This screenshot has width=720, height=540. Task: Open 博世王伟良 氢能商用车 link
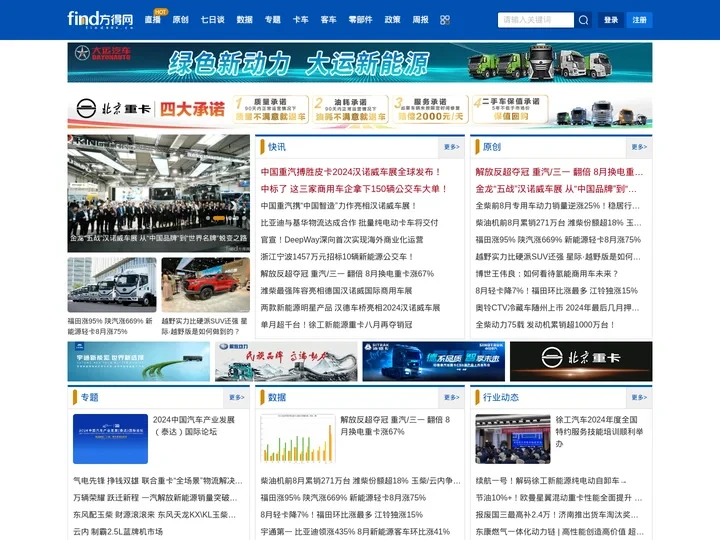coord(547,274)
